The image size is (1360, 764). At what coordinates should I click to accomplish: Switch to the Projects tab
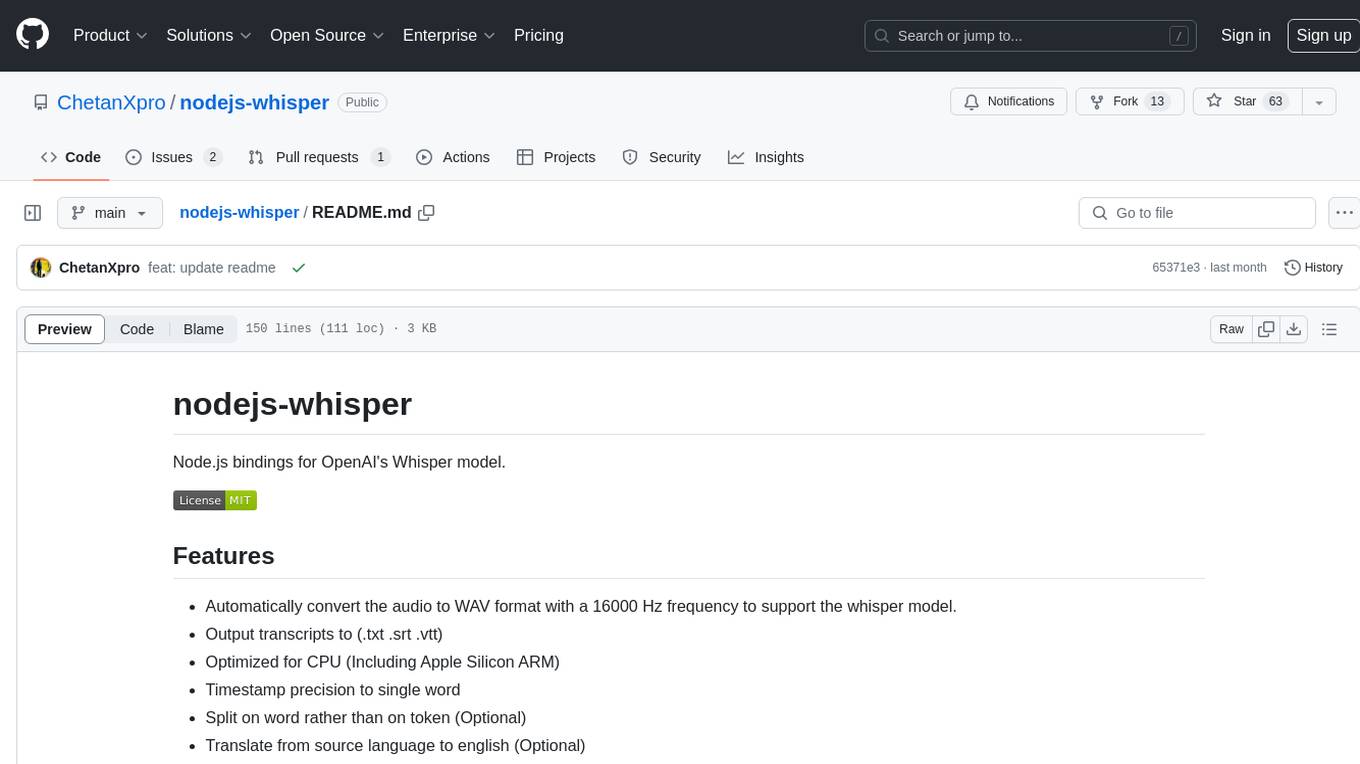click(556, 157)
